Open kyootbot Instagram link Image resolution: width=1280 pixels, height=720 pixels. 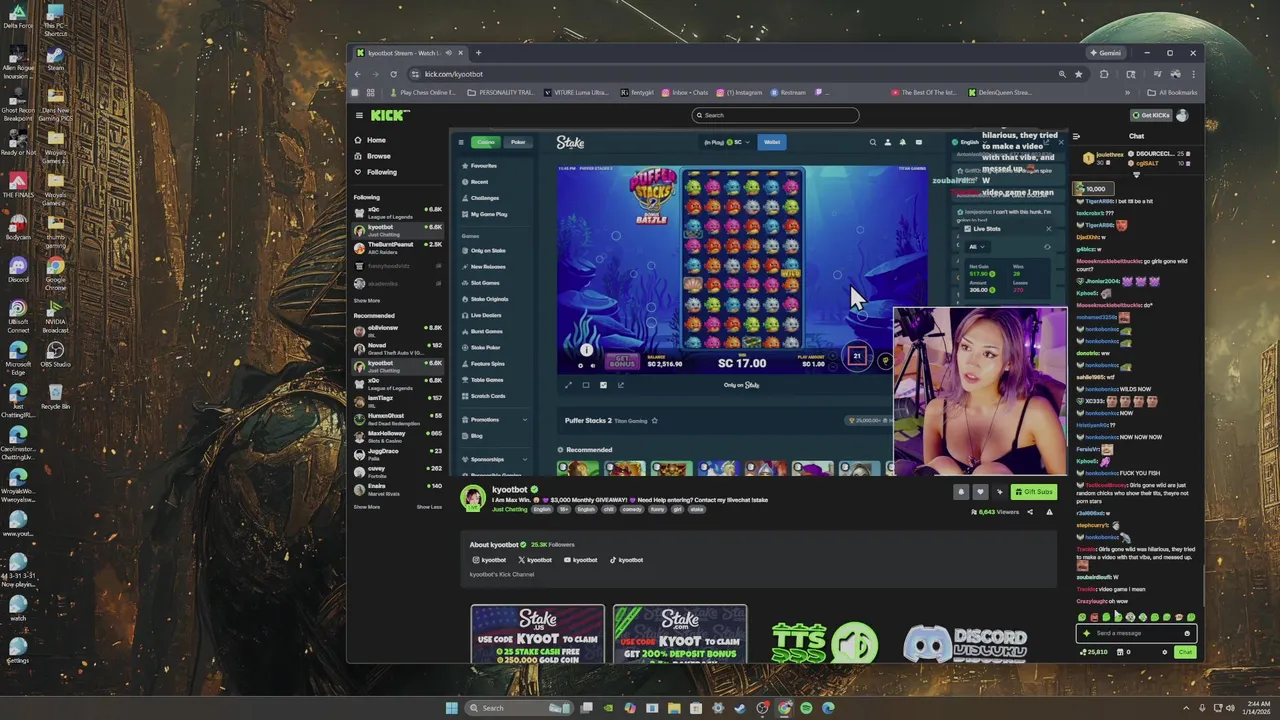coord(489,560)
